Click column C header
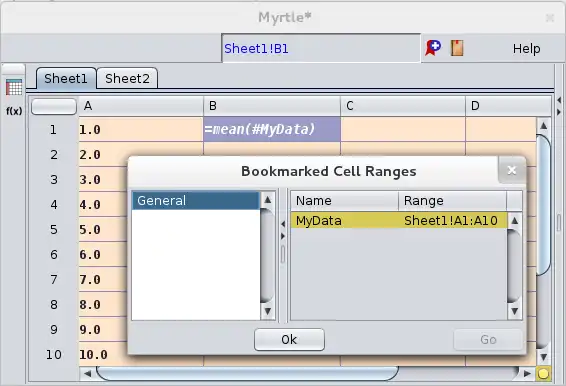 point(403,106)
